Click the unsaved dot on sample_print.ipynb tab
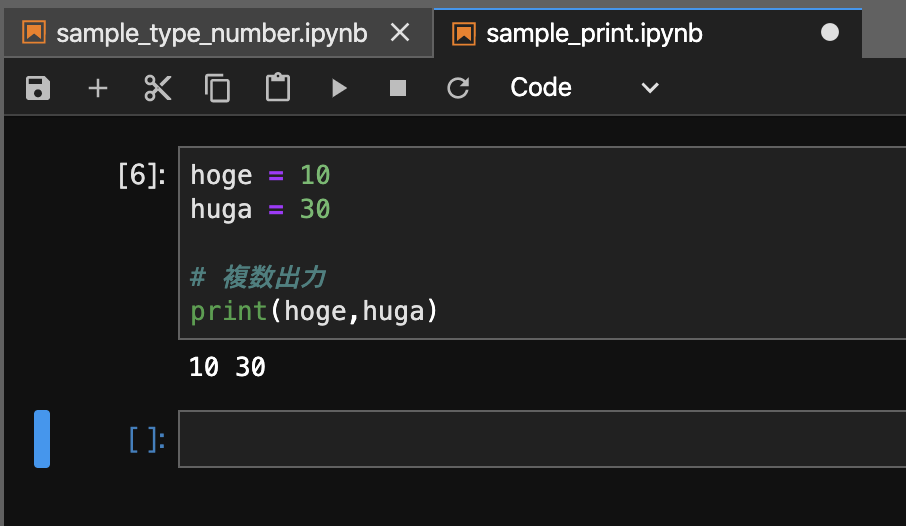Screen dimensions: 906x526 830,32
